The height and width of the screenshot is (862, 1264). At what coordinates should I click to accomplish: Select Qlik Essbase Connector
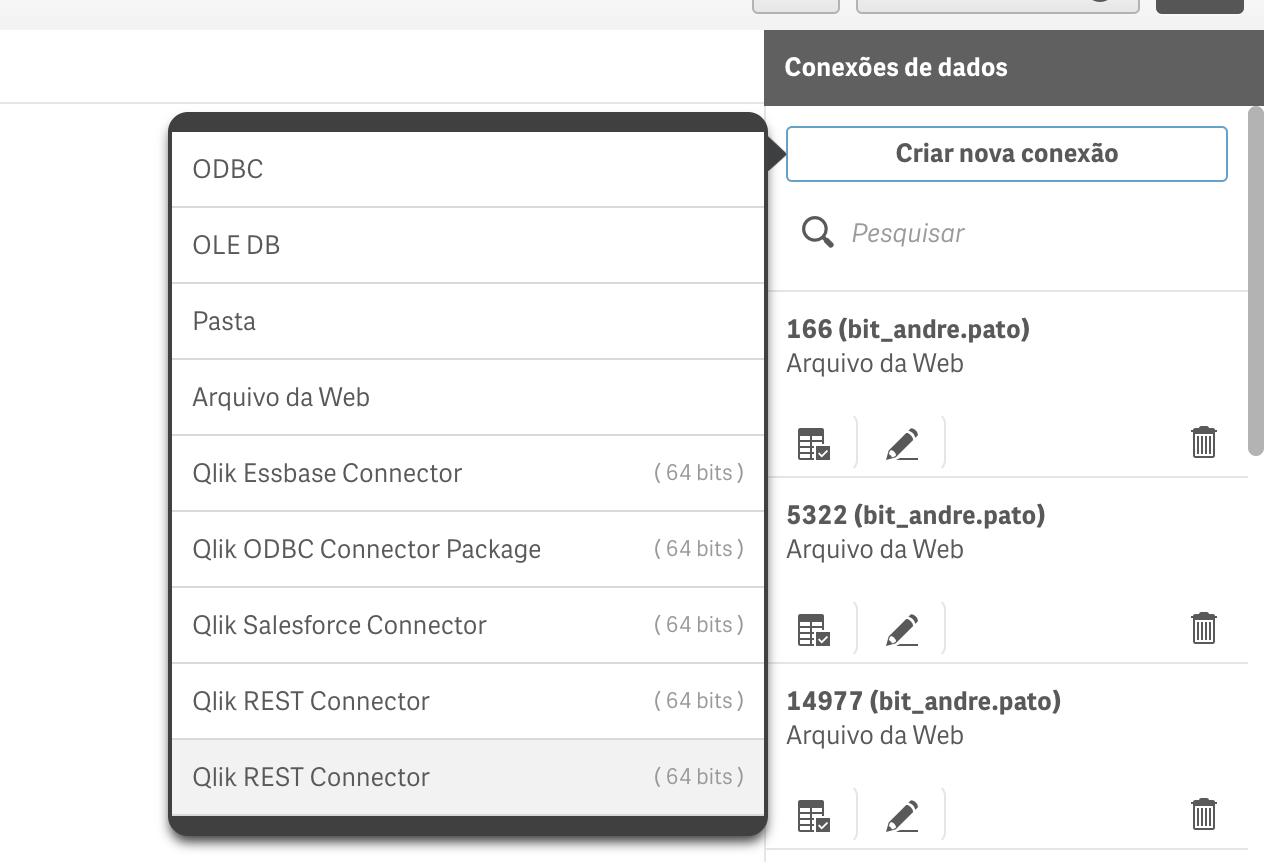(x=468, y=473)
